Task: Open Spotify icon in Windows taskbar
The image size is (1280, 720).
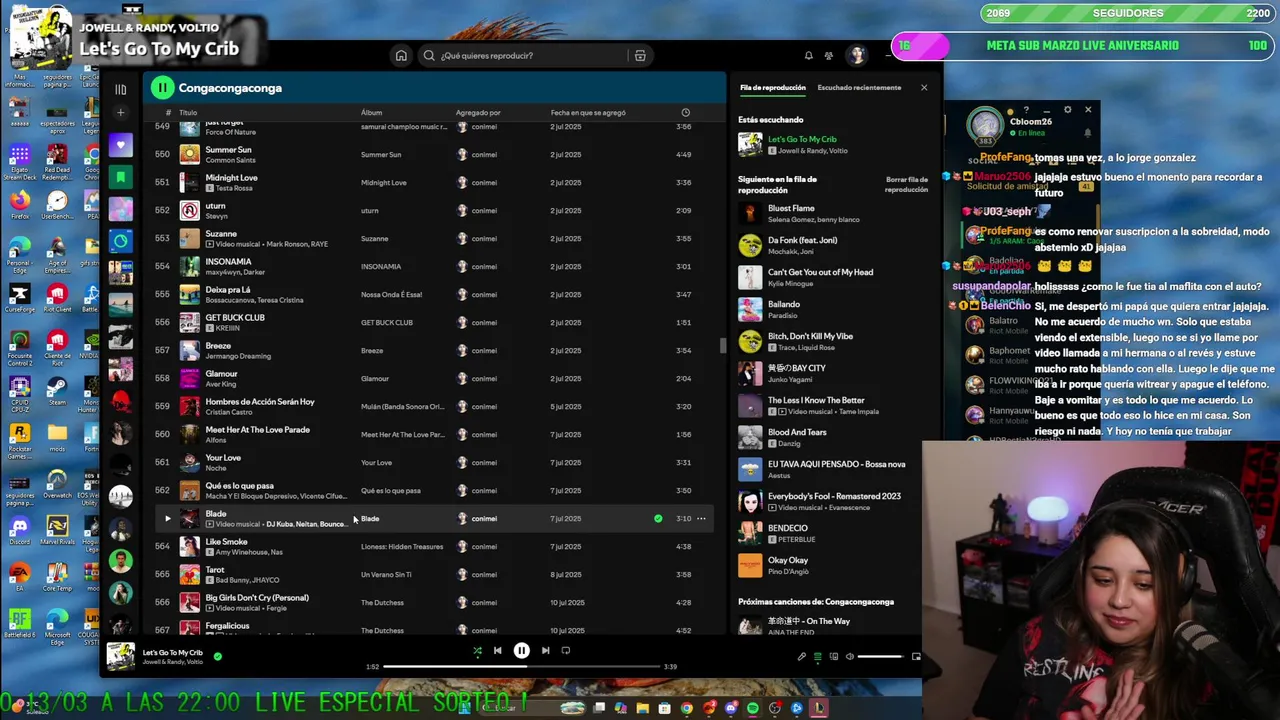Action: [x=753, y=709]
